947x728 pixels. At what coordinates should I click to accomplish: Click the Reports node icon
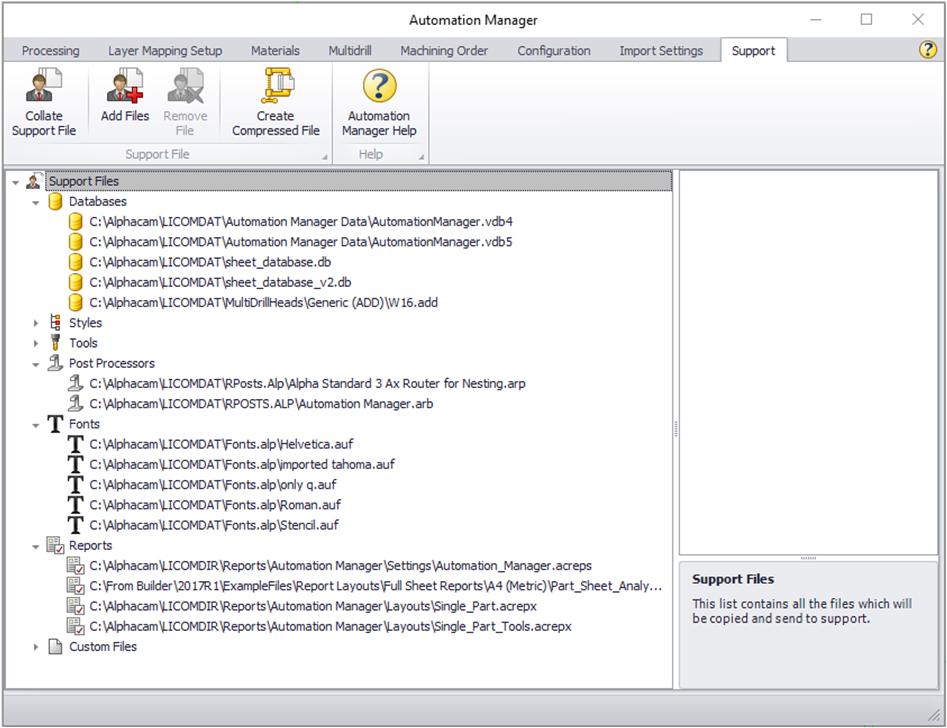tap(56, 545)
